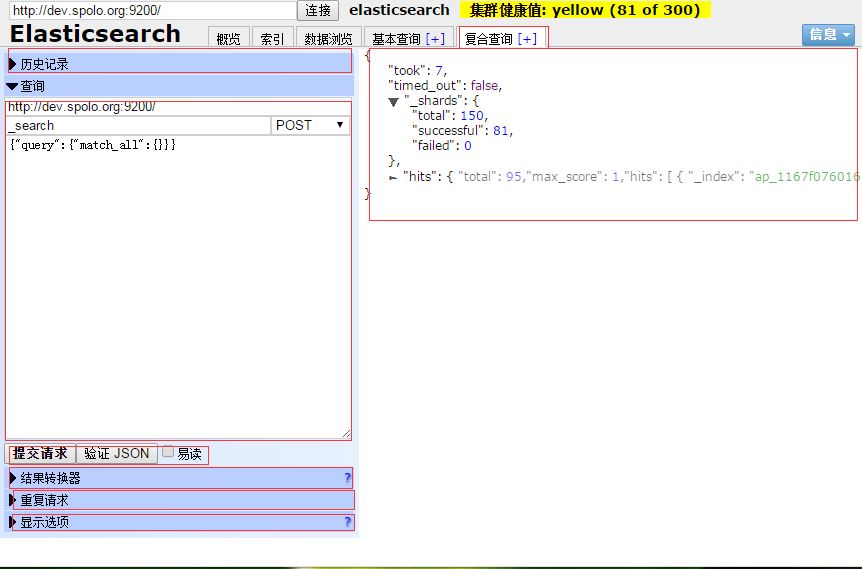The height and width of the screenshot is (569, 862).
Task: Open the 概览 overview tab
Action: click(229, 38)
